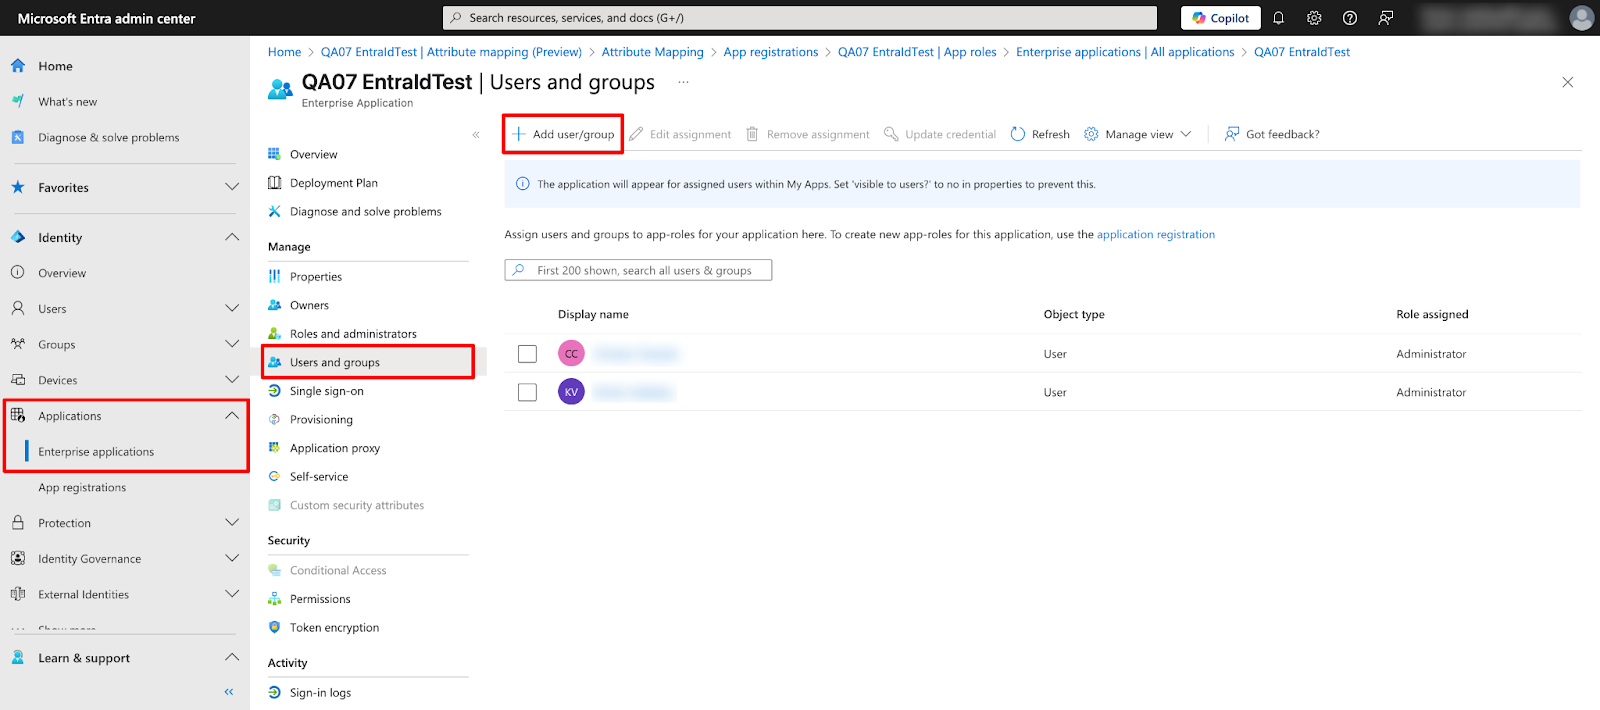Open the App registrations breadcrumb
The height and width of the screenshot is (710, 1600).
770,52
